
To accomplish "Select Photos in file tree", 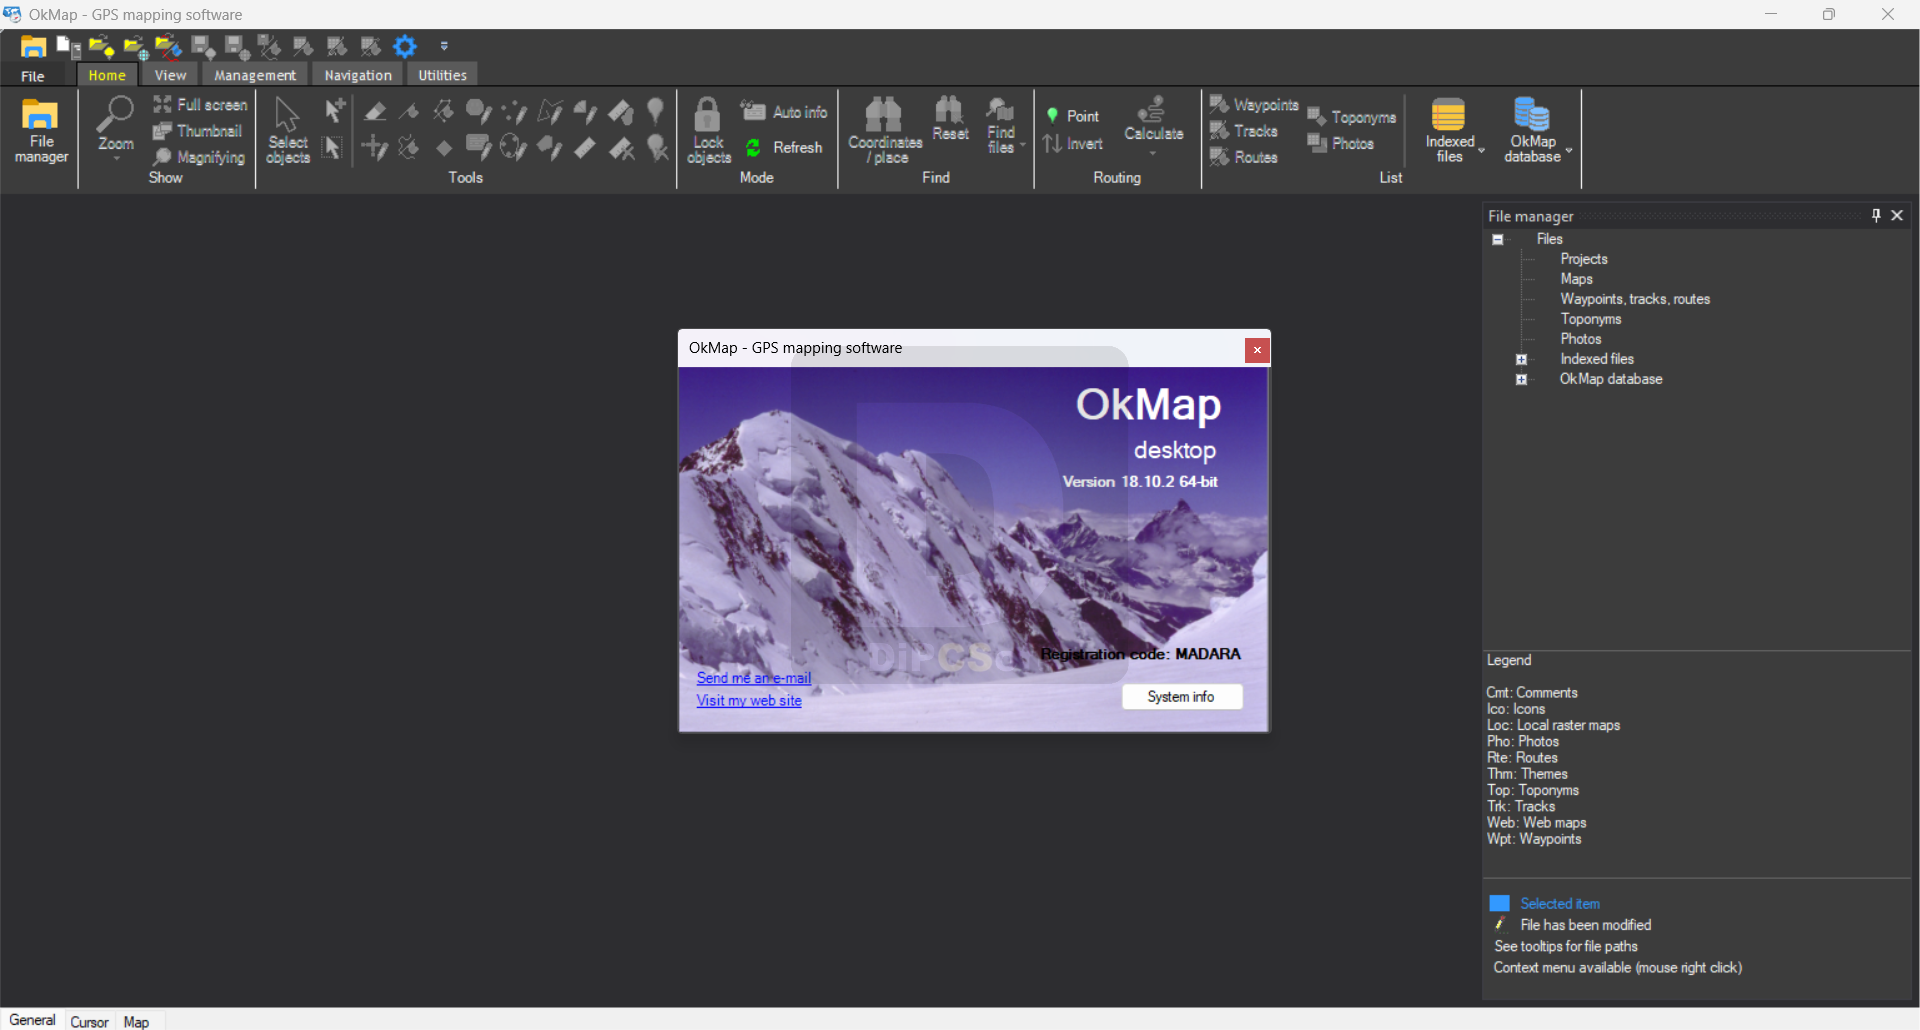I will 1581,339.
